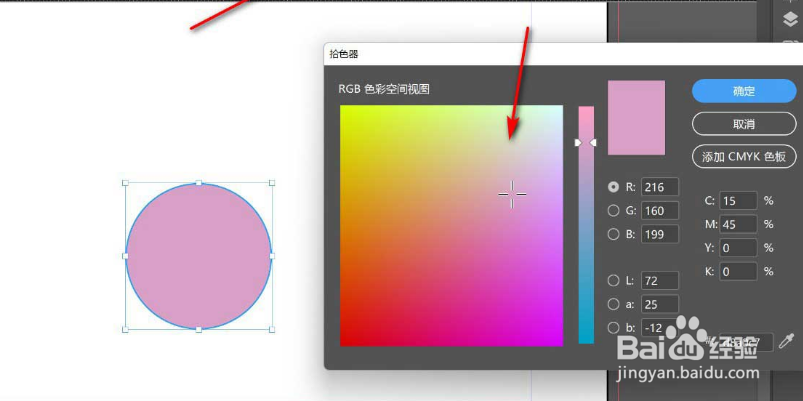803x401 pixels.
Task: Select the pink circle on the canvas
Action: (199, 256)
